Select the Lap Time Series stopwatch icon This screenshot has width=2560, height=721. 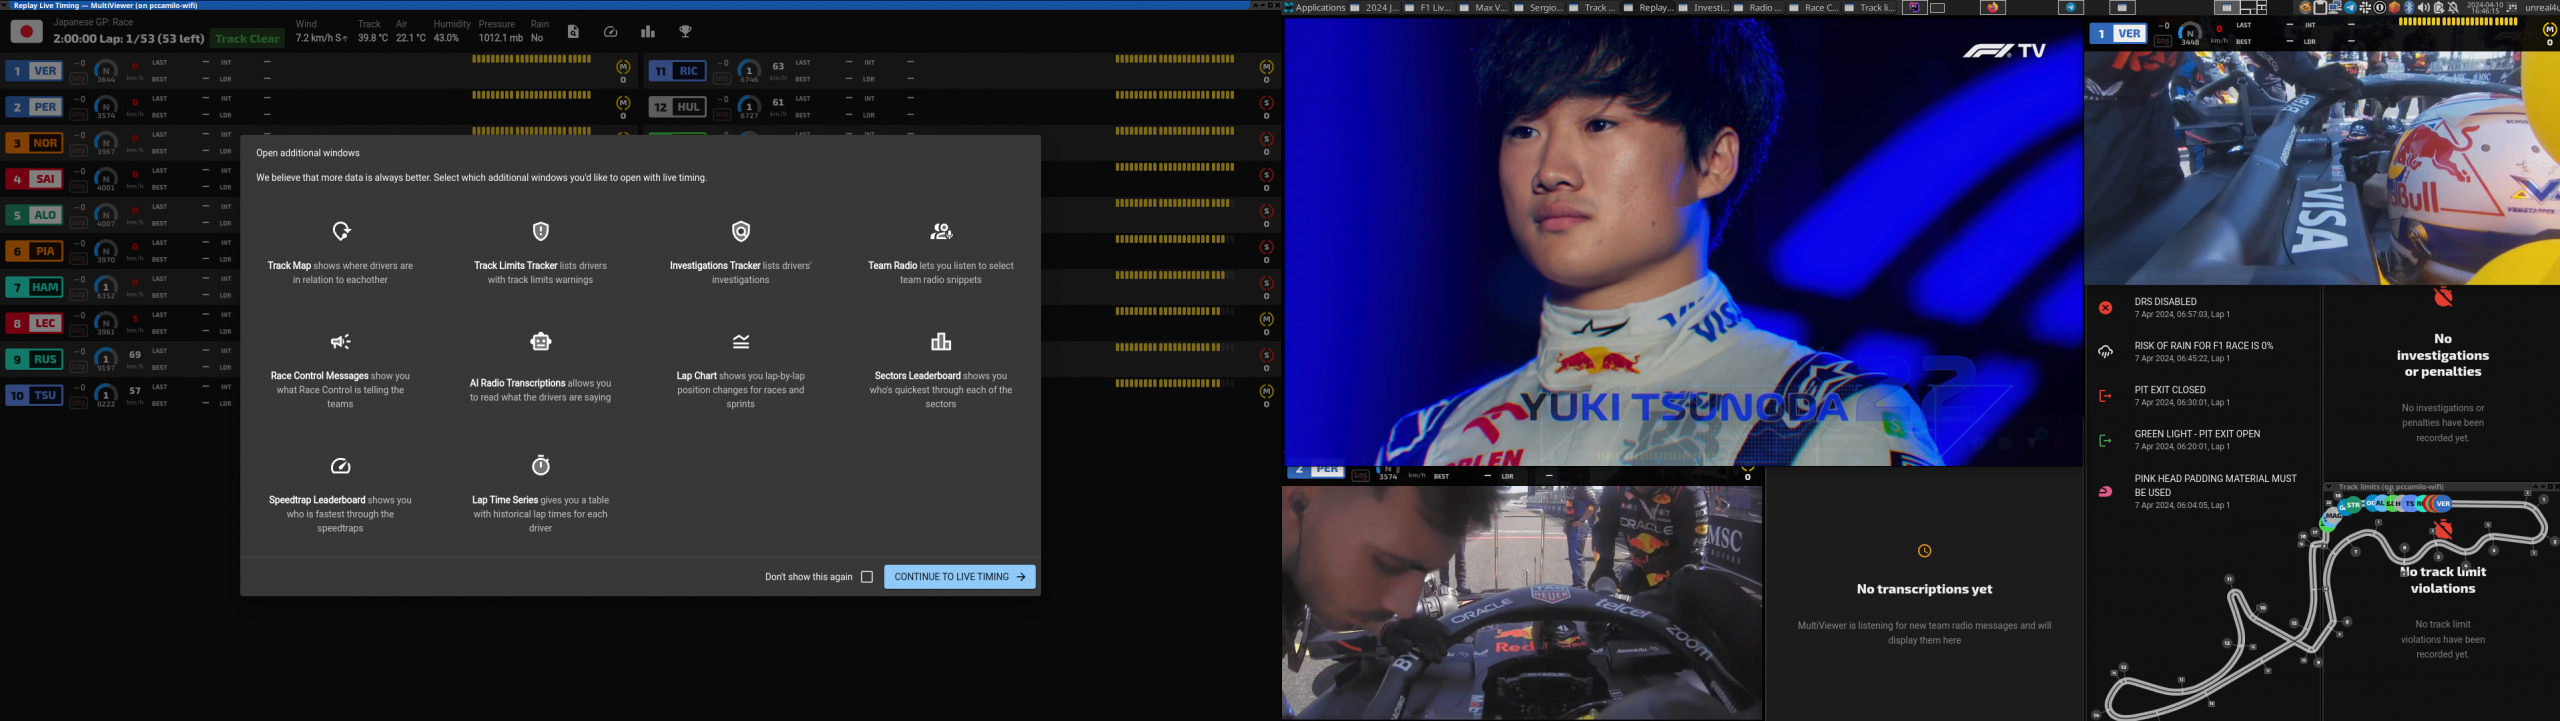tap(541, 465)
